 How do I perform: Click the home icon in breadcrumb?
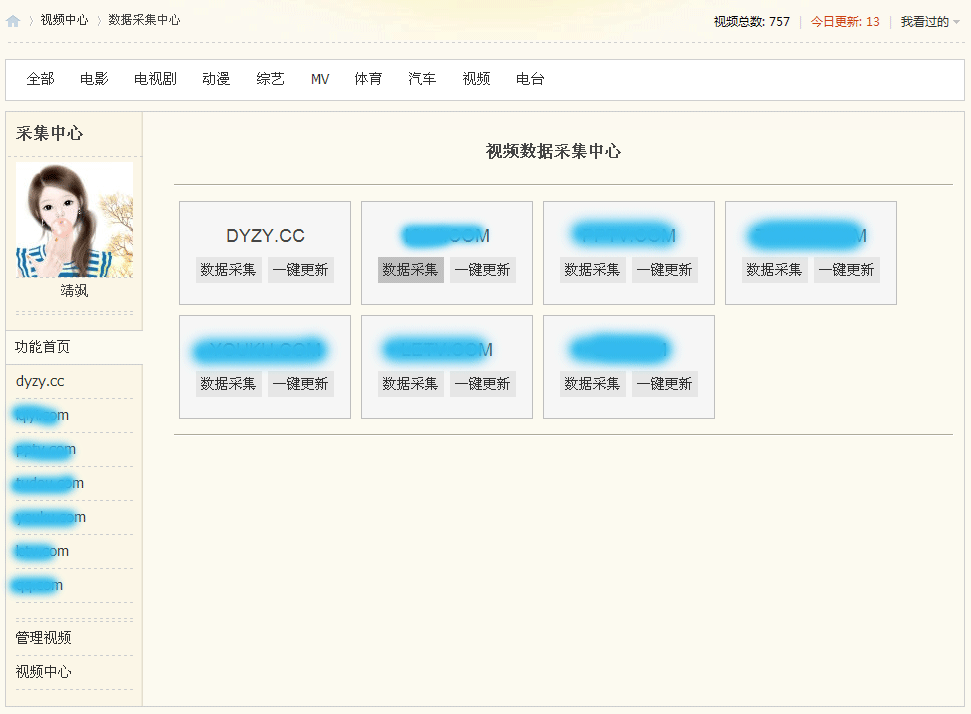13,22
